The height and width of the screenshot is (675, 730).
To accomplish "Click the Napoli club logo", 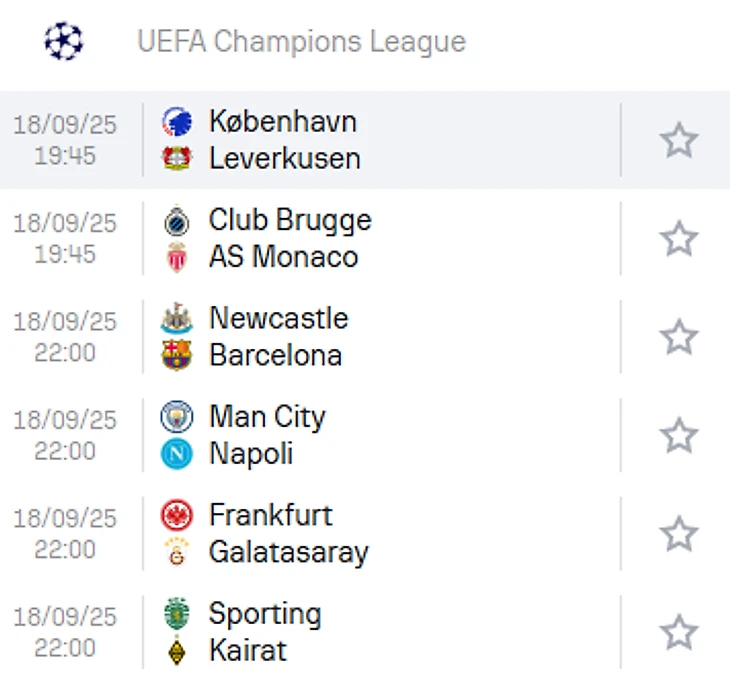I will tap(177, 454).
